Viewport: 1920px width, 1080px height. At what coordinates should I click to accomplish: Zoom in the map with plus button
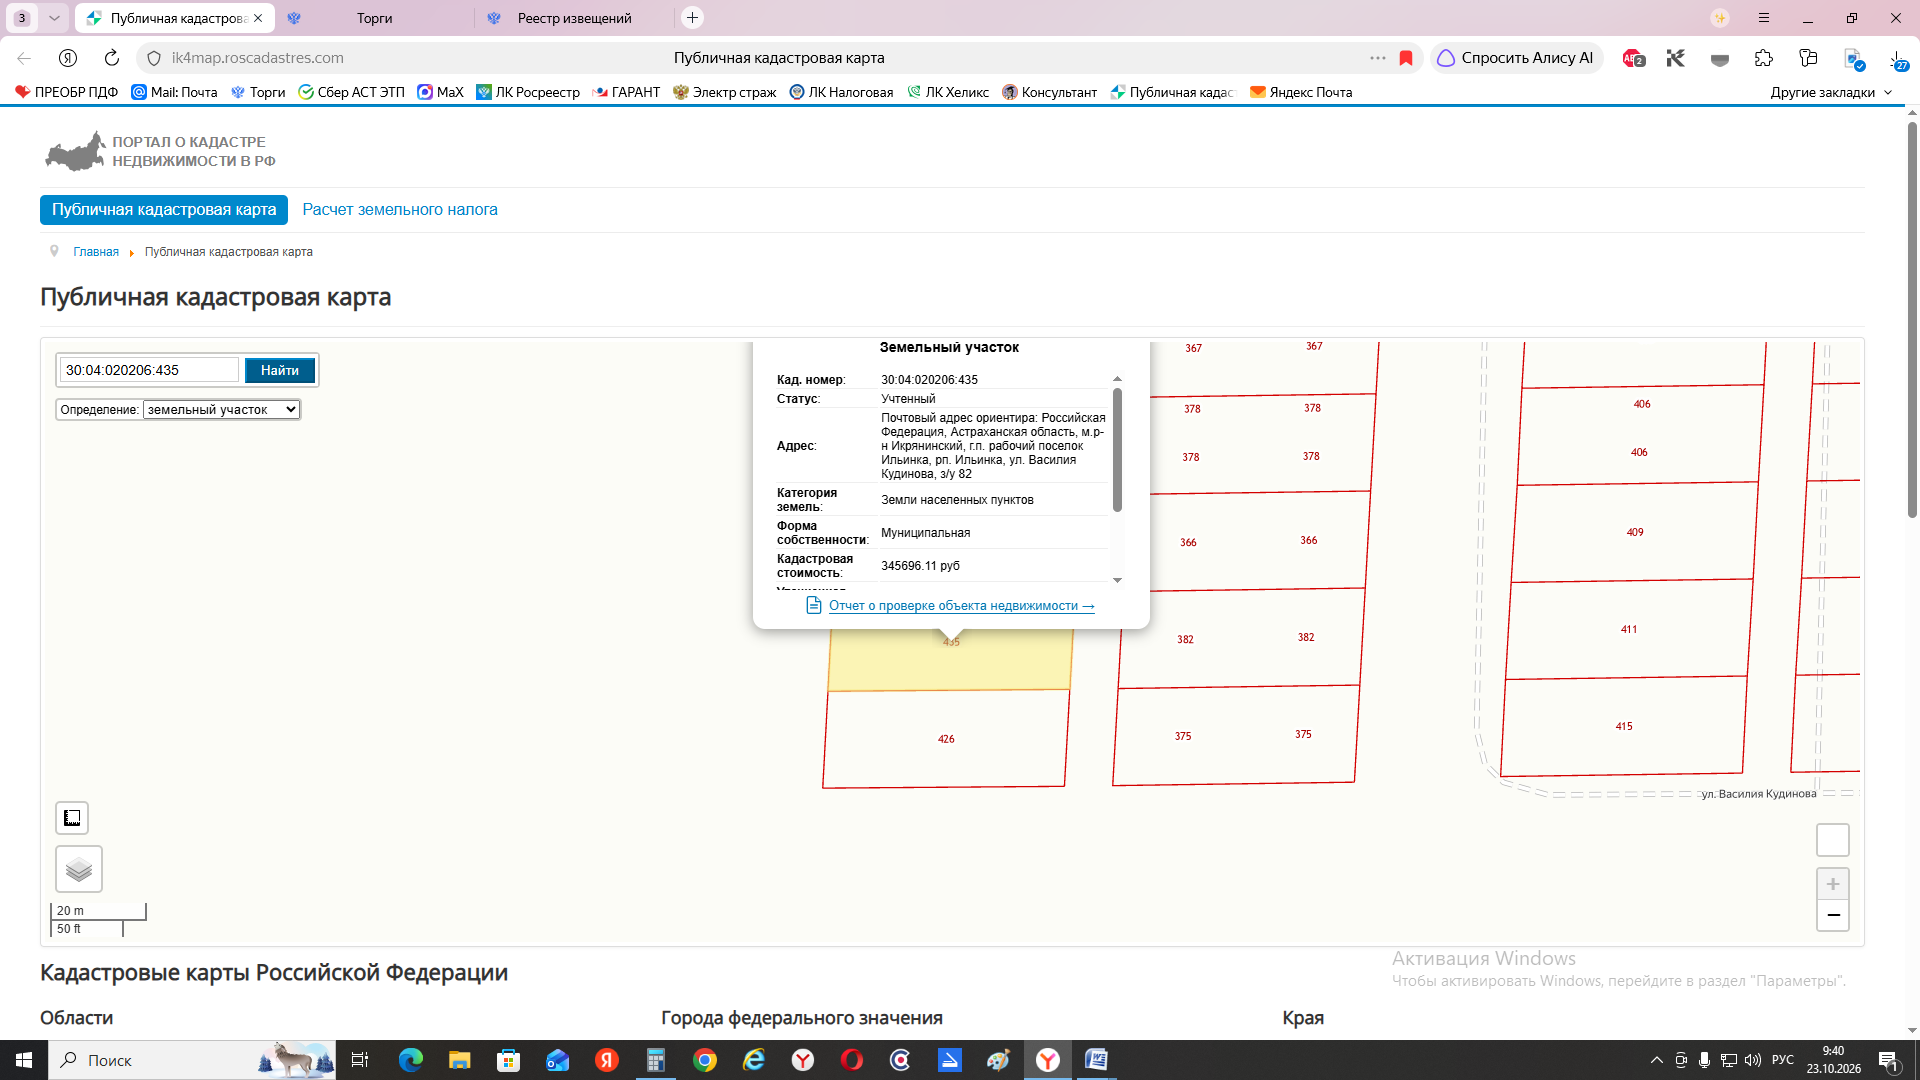click(x=1833, y=884)
